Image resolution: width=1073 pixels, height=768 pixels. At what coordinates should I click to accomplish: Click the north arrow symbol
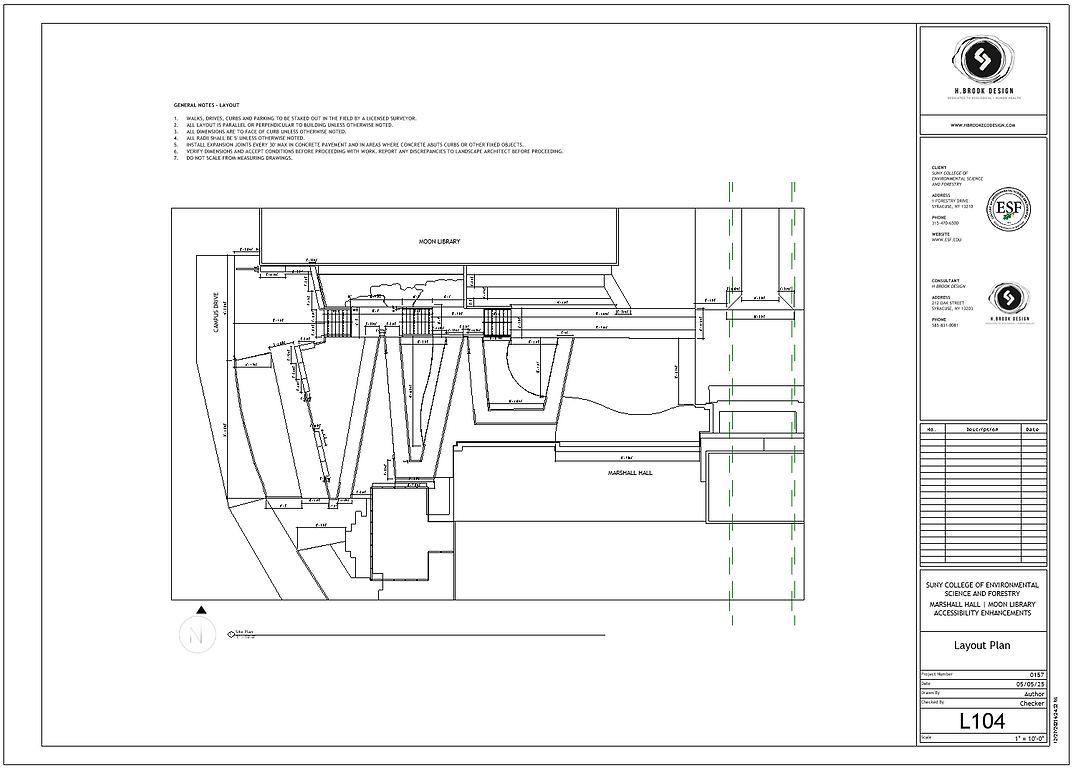[196, 632]
